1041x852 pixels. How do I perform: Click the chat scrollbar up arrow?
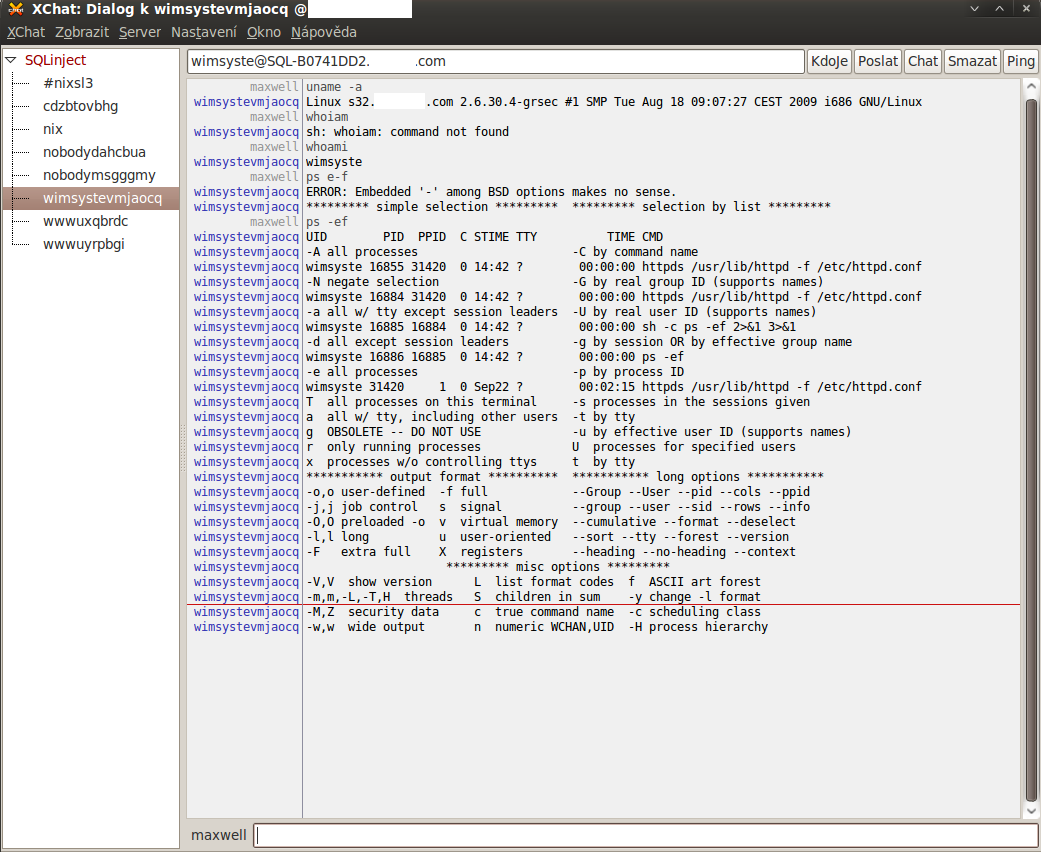[x=1031, y=86]
